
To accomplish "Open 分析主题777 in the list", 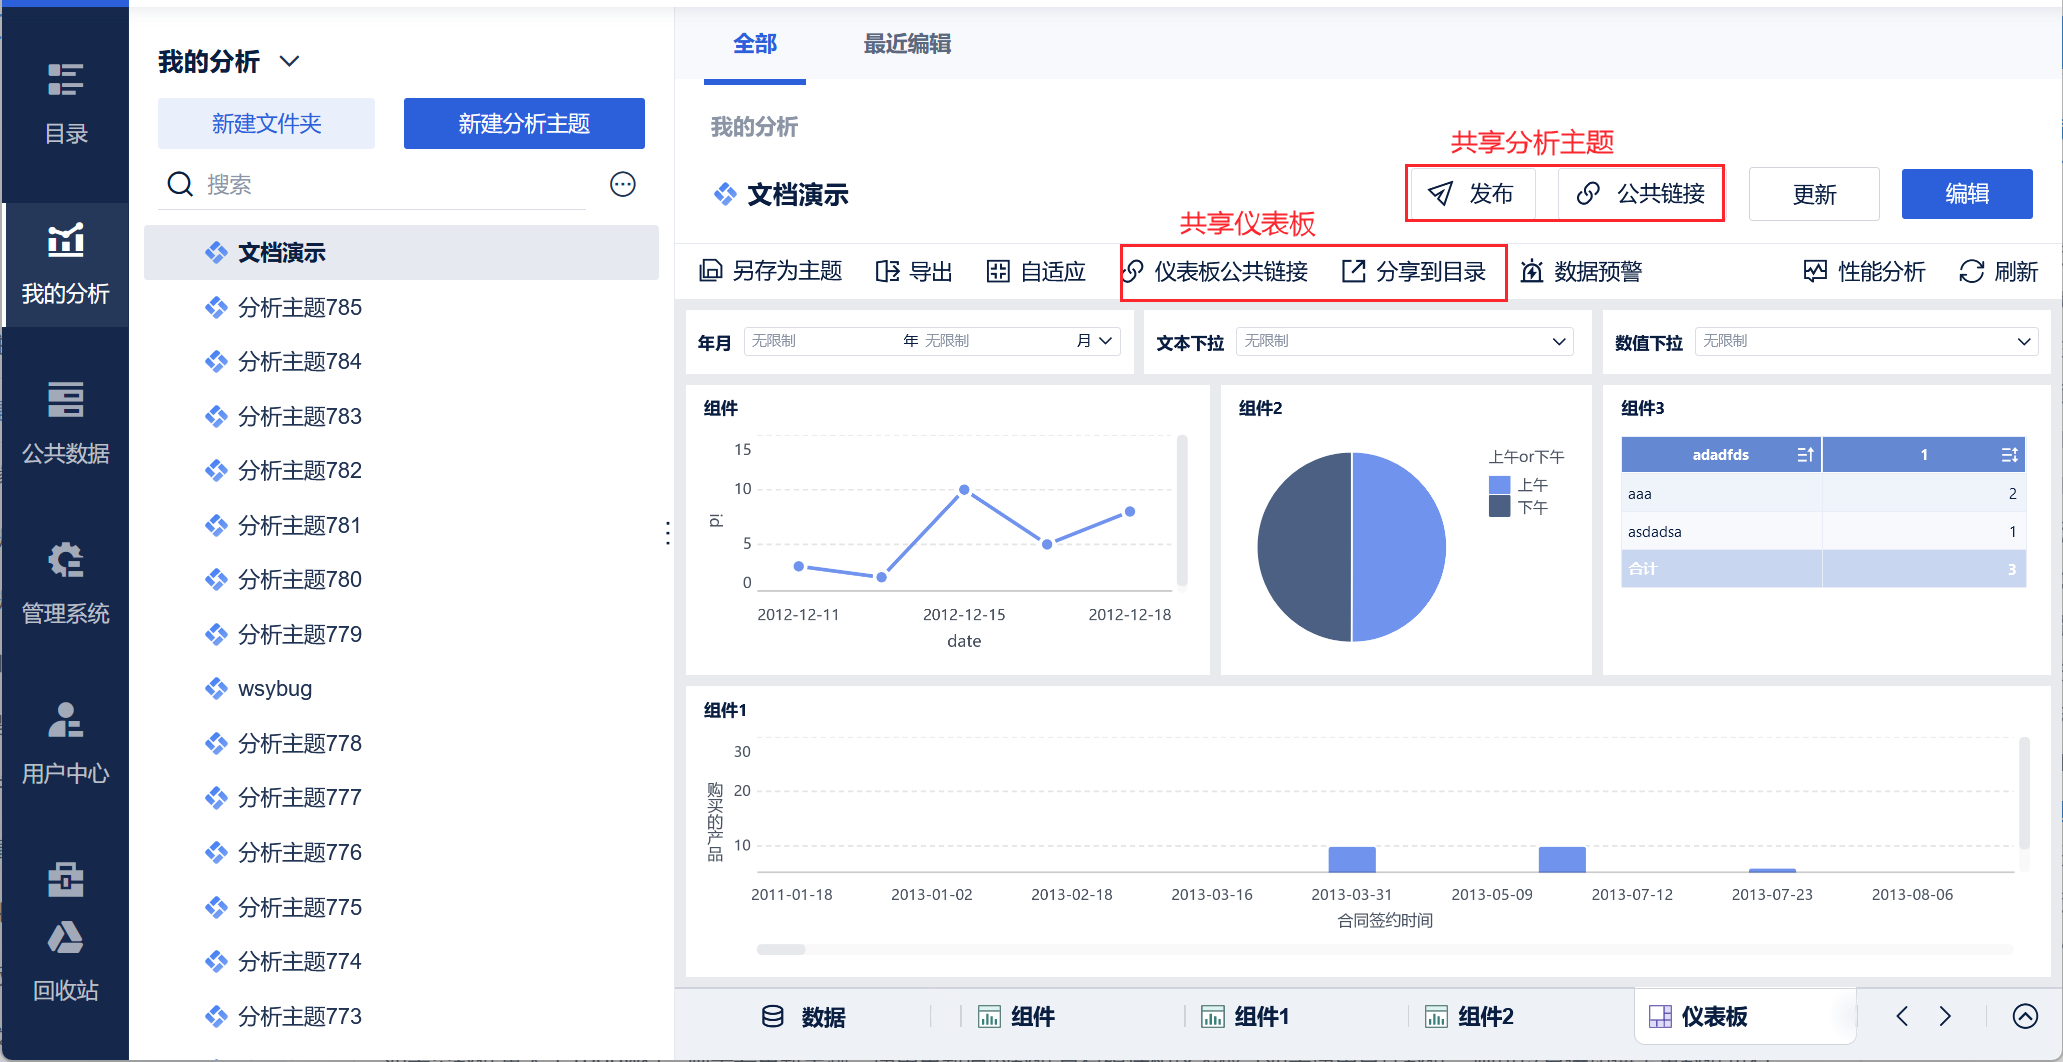I will pos(401,797).
